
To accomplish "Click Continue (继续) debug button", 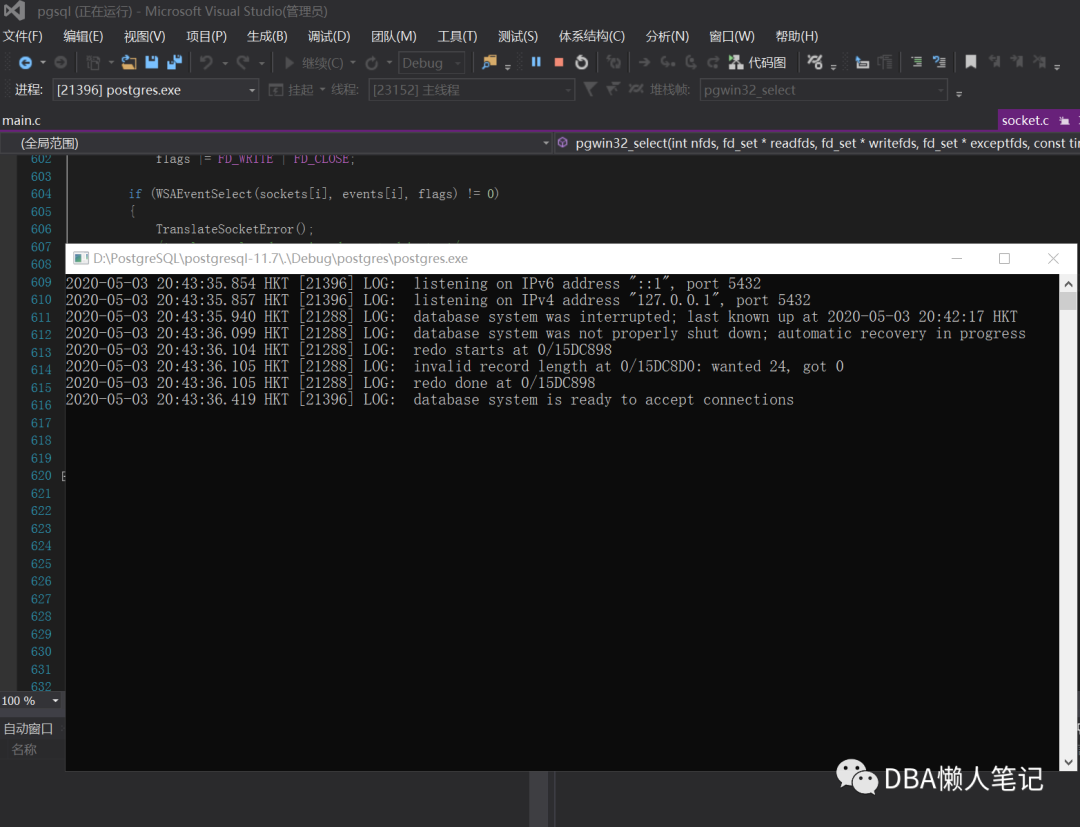I will [x=313, y=63].
